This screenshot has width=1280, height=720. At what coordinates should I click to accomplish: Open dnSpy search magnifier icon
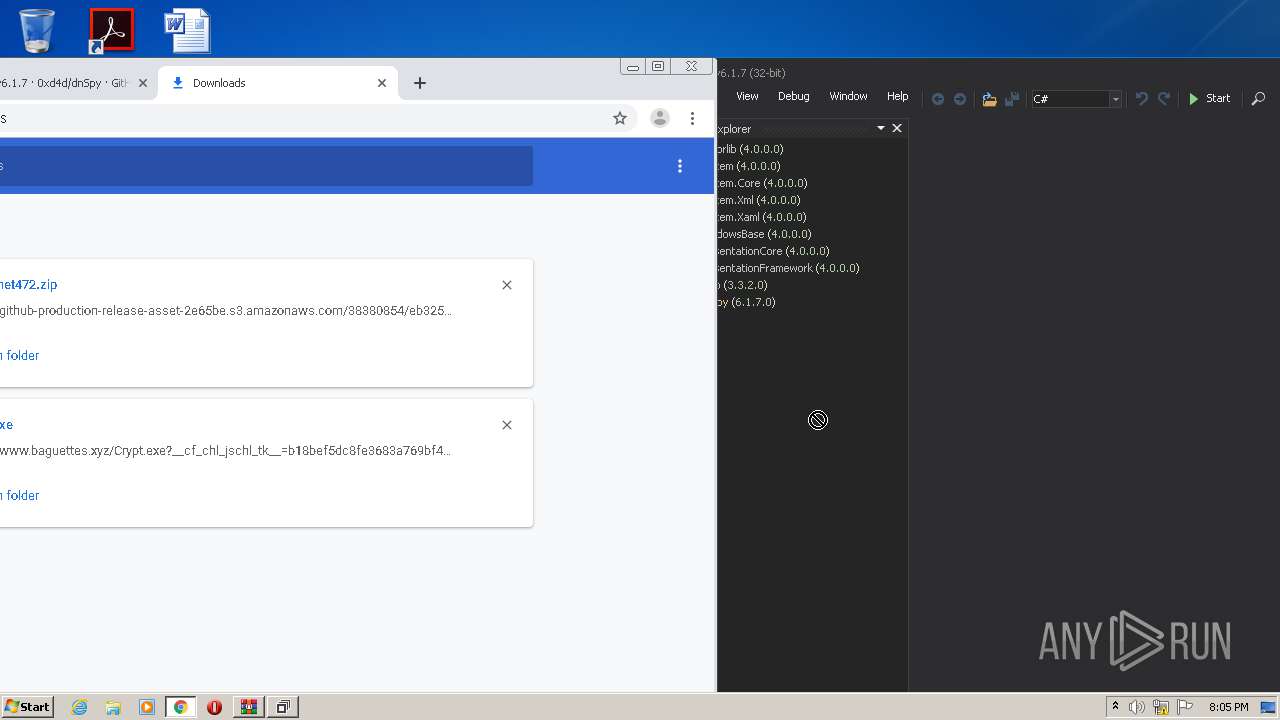pos(1258,99)
